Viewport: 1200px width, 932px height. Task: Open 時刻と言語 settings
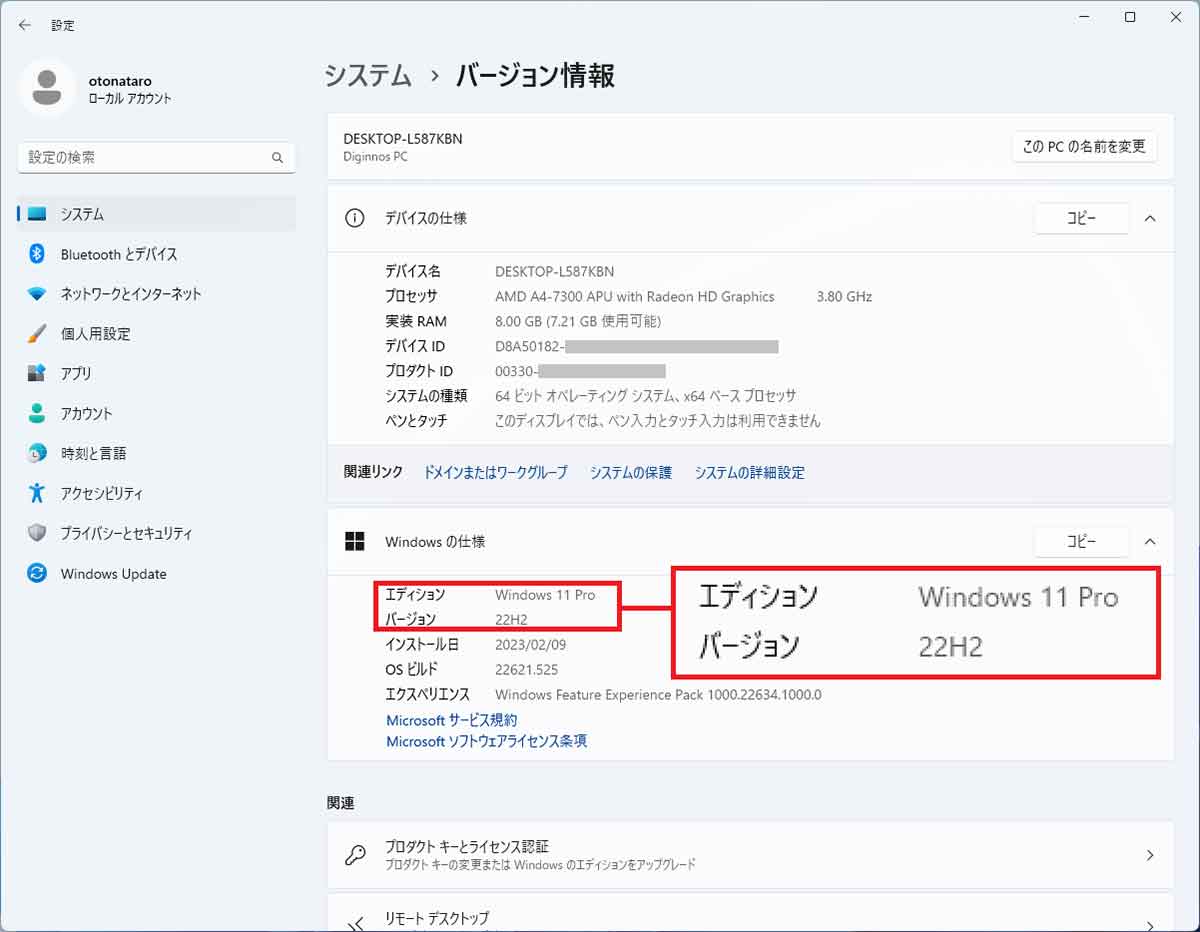(x=156, y=453)
